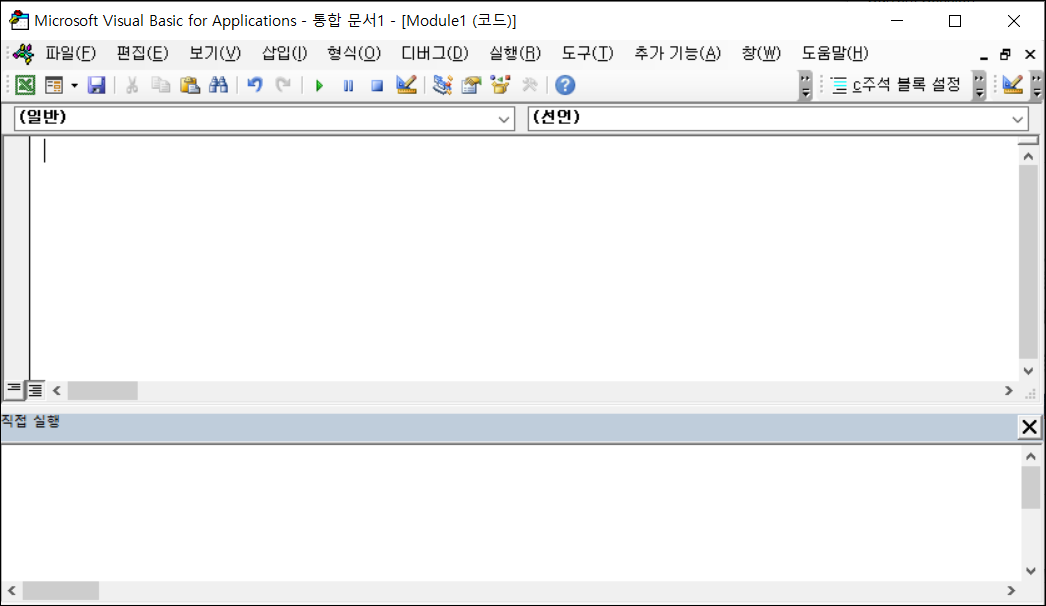Click the Paste clipboard icon

(x=190, y=85)
